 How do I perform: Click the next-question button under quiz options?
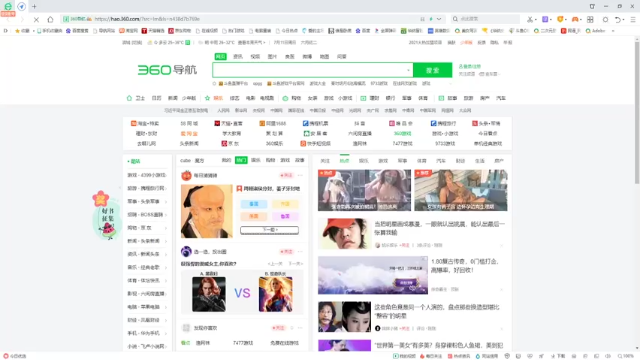coord(269,230)
